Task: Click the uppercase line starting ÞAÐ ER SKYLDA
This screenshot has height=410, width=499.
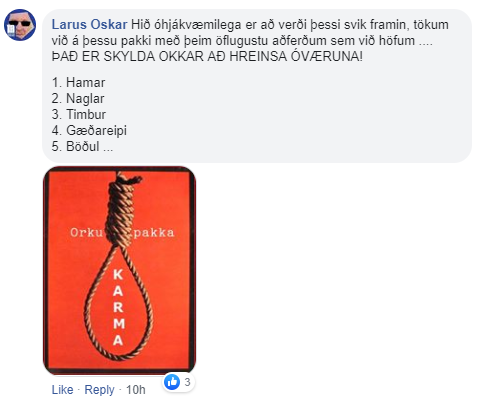Action: point(207,56)
